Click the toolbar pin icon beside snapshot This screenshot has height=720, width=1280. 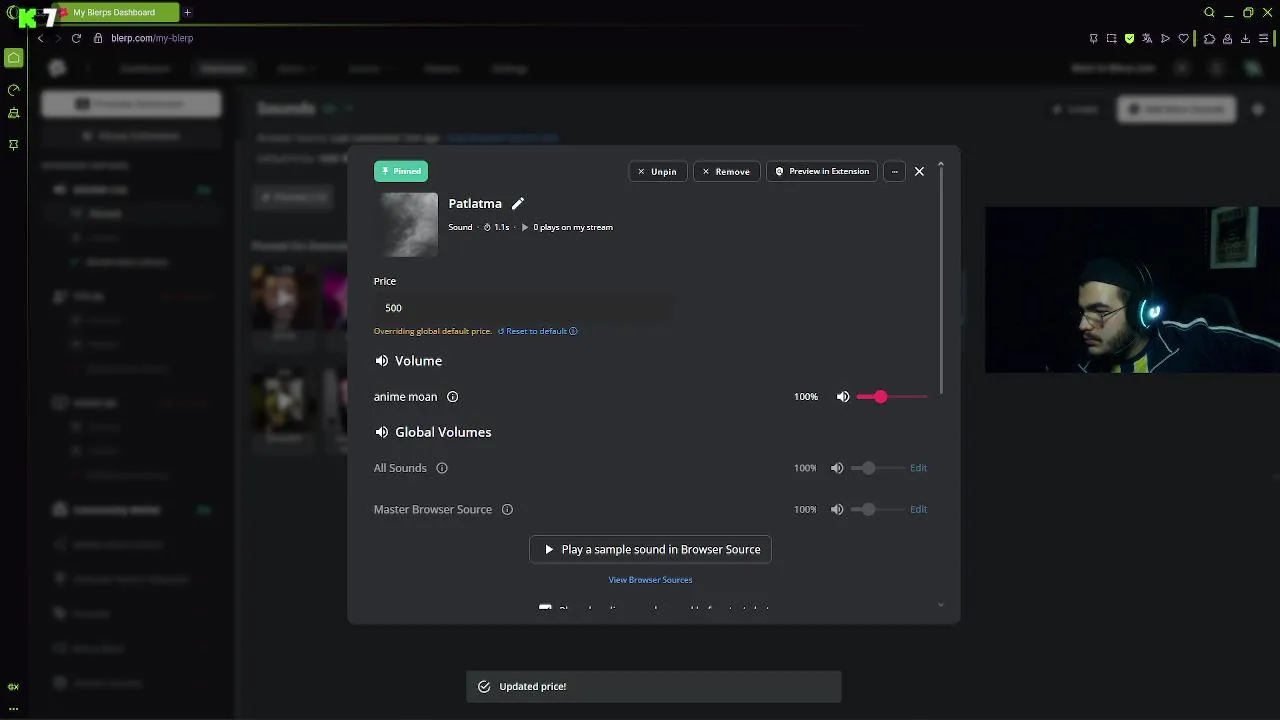[1093, 38]
